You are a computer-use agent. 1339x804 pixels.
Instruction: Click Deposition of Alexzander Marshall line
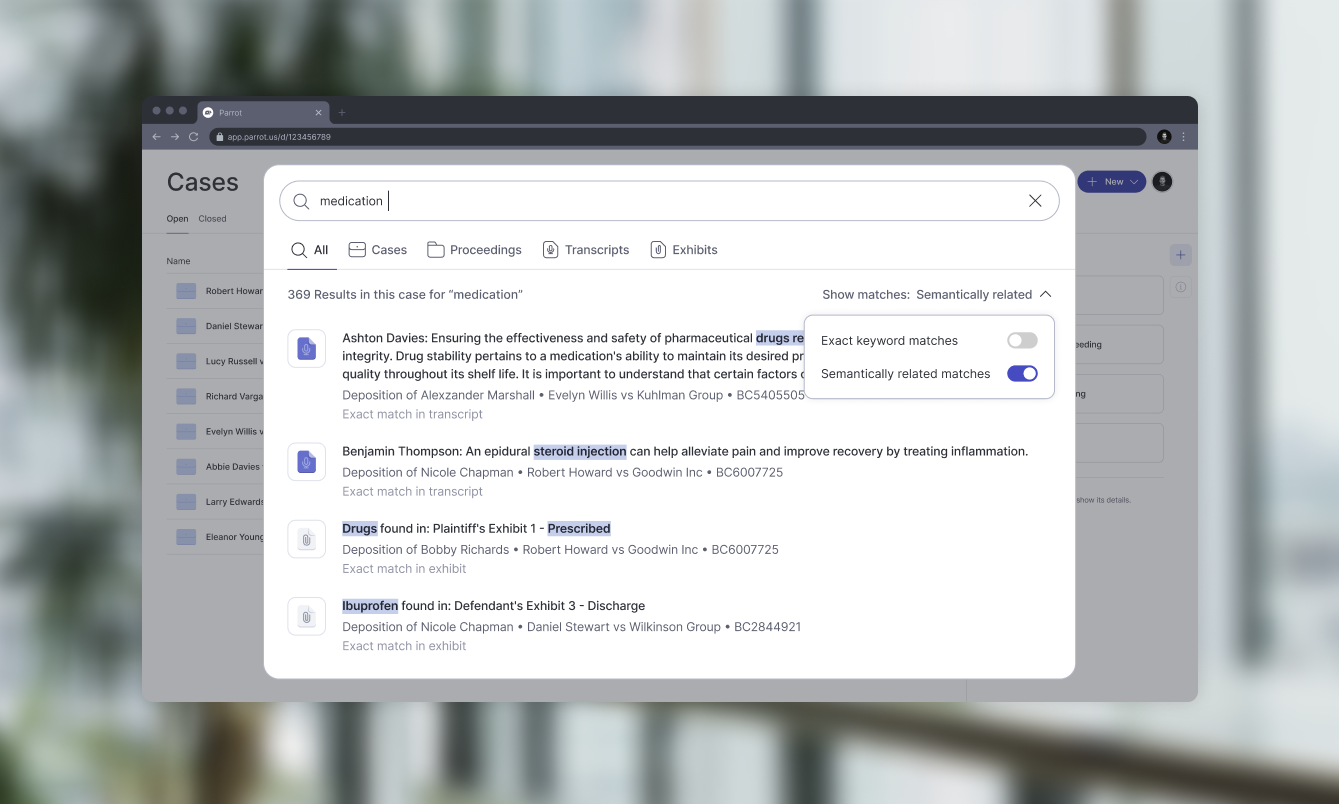[x=573, y=395]
